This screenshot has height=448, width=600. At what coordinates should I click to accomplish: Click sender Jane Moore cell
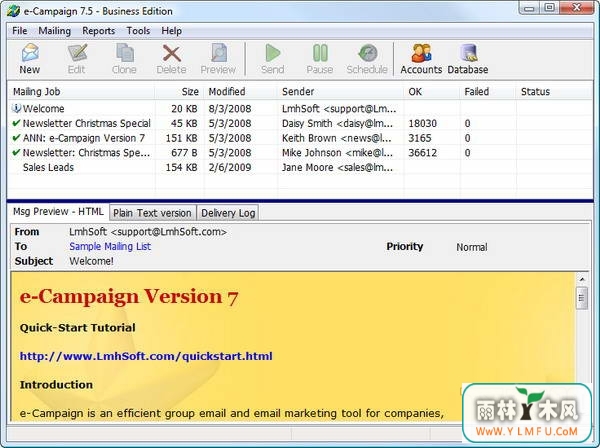point(337,167)
